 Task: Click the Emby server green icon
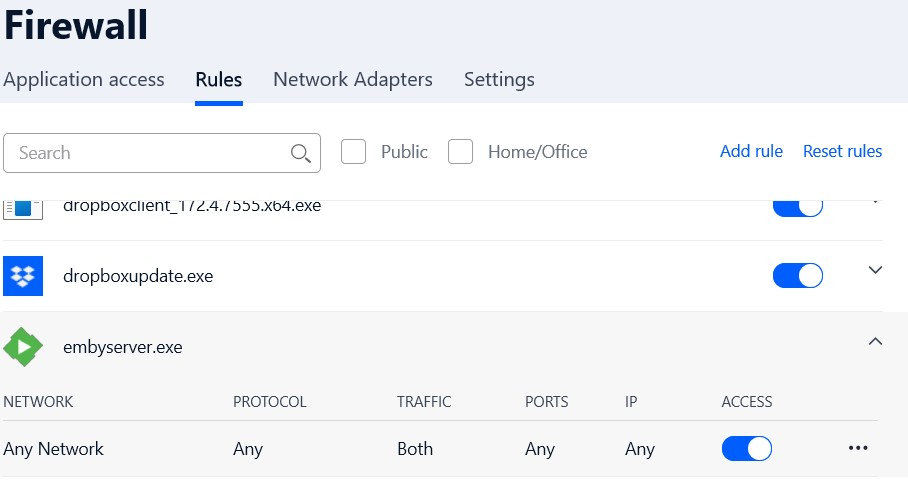(x=23, y=347)
